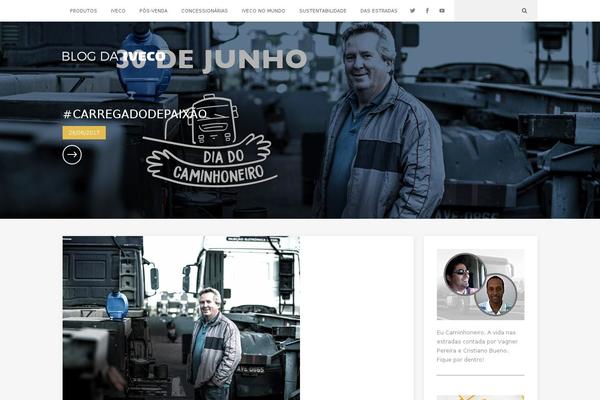Open the trucker article thumbnail image
Screen dimensions: 600x400
coord(181,318)
